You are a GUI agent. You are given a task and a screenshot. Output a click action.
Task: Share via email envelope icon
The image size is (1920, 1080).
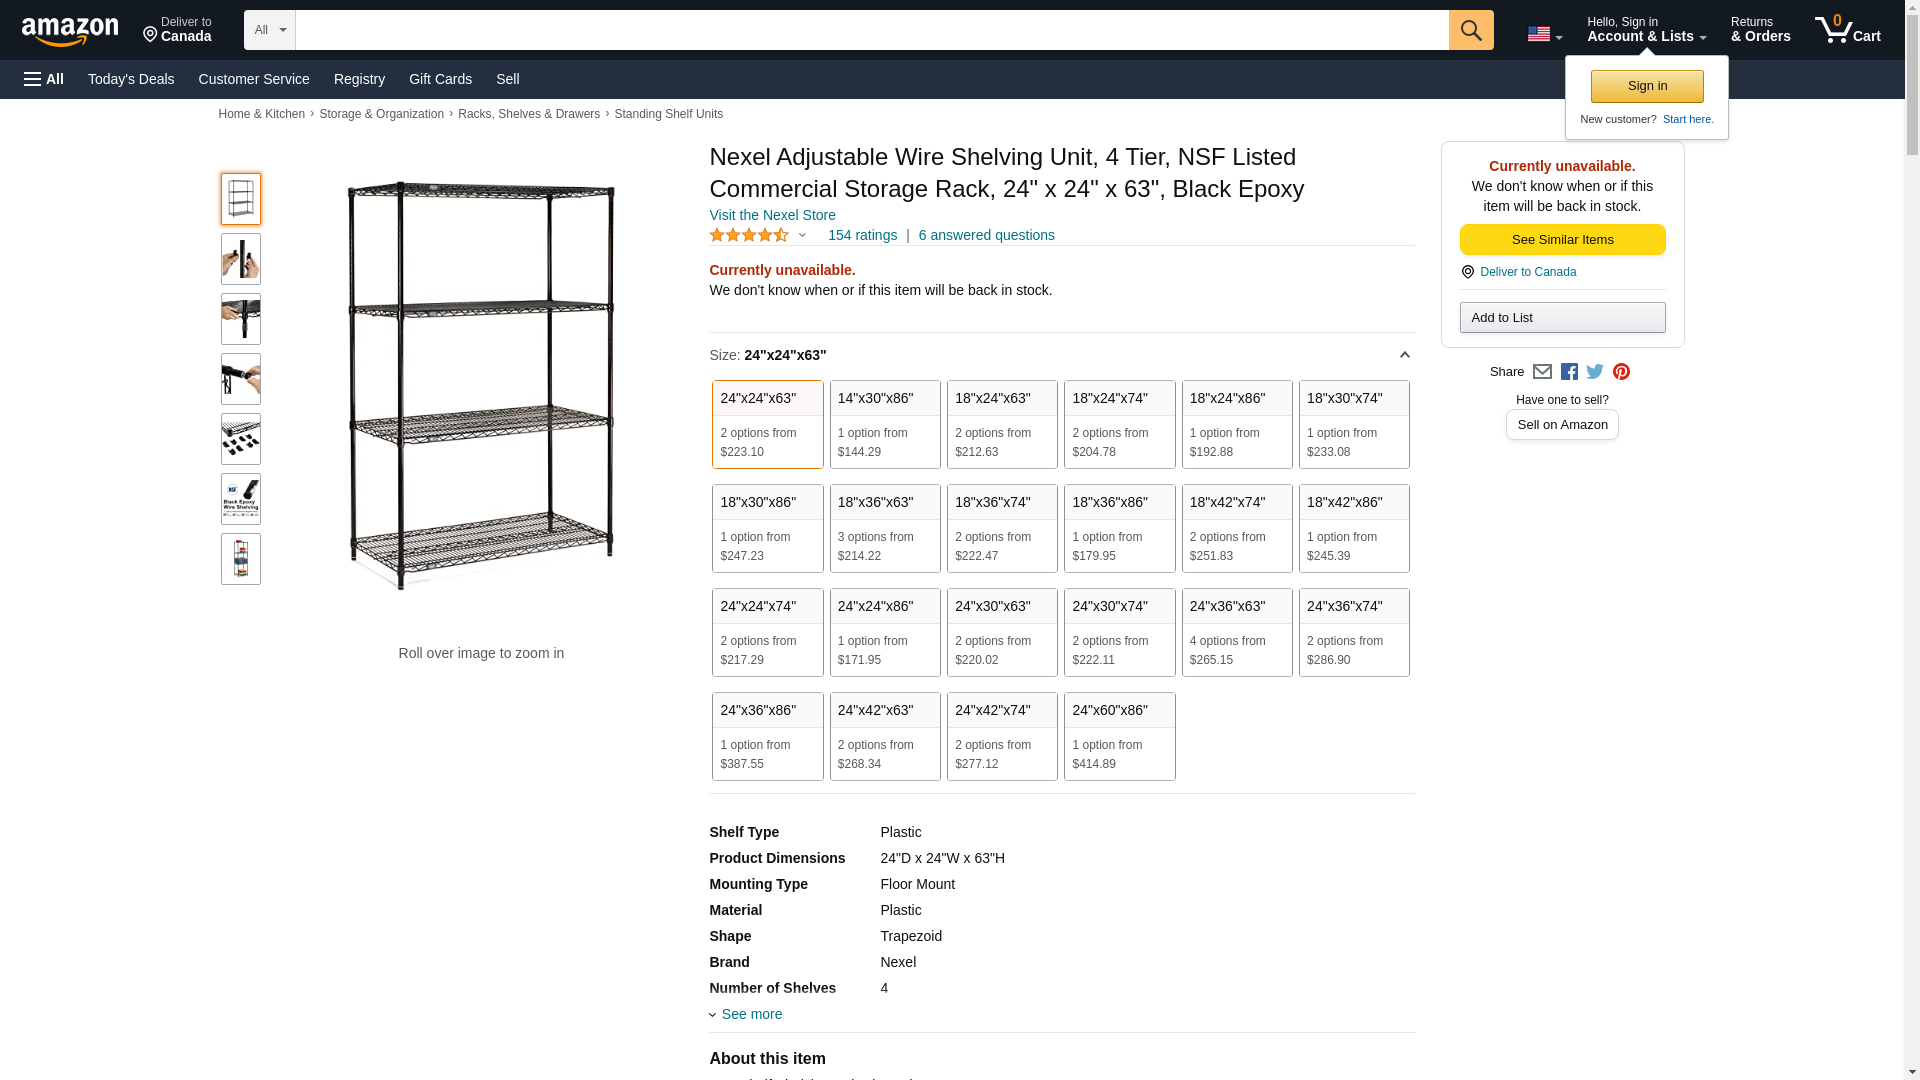(x=1542, y=372)
